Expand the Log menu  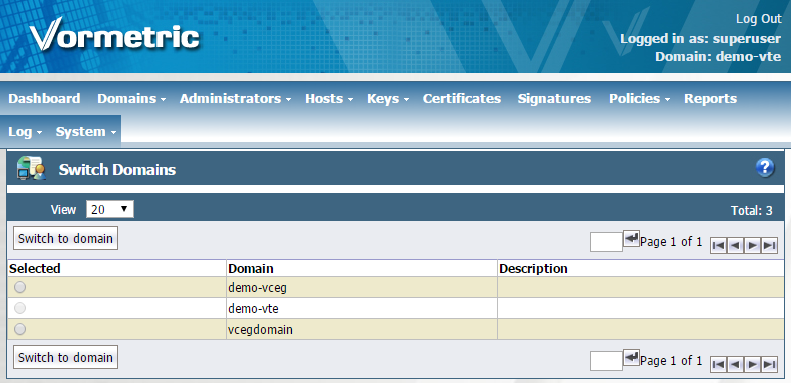pos(25,132)
